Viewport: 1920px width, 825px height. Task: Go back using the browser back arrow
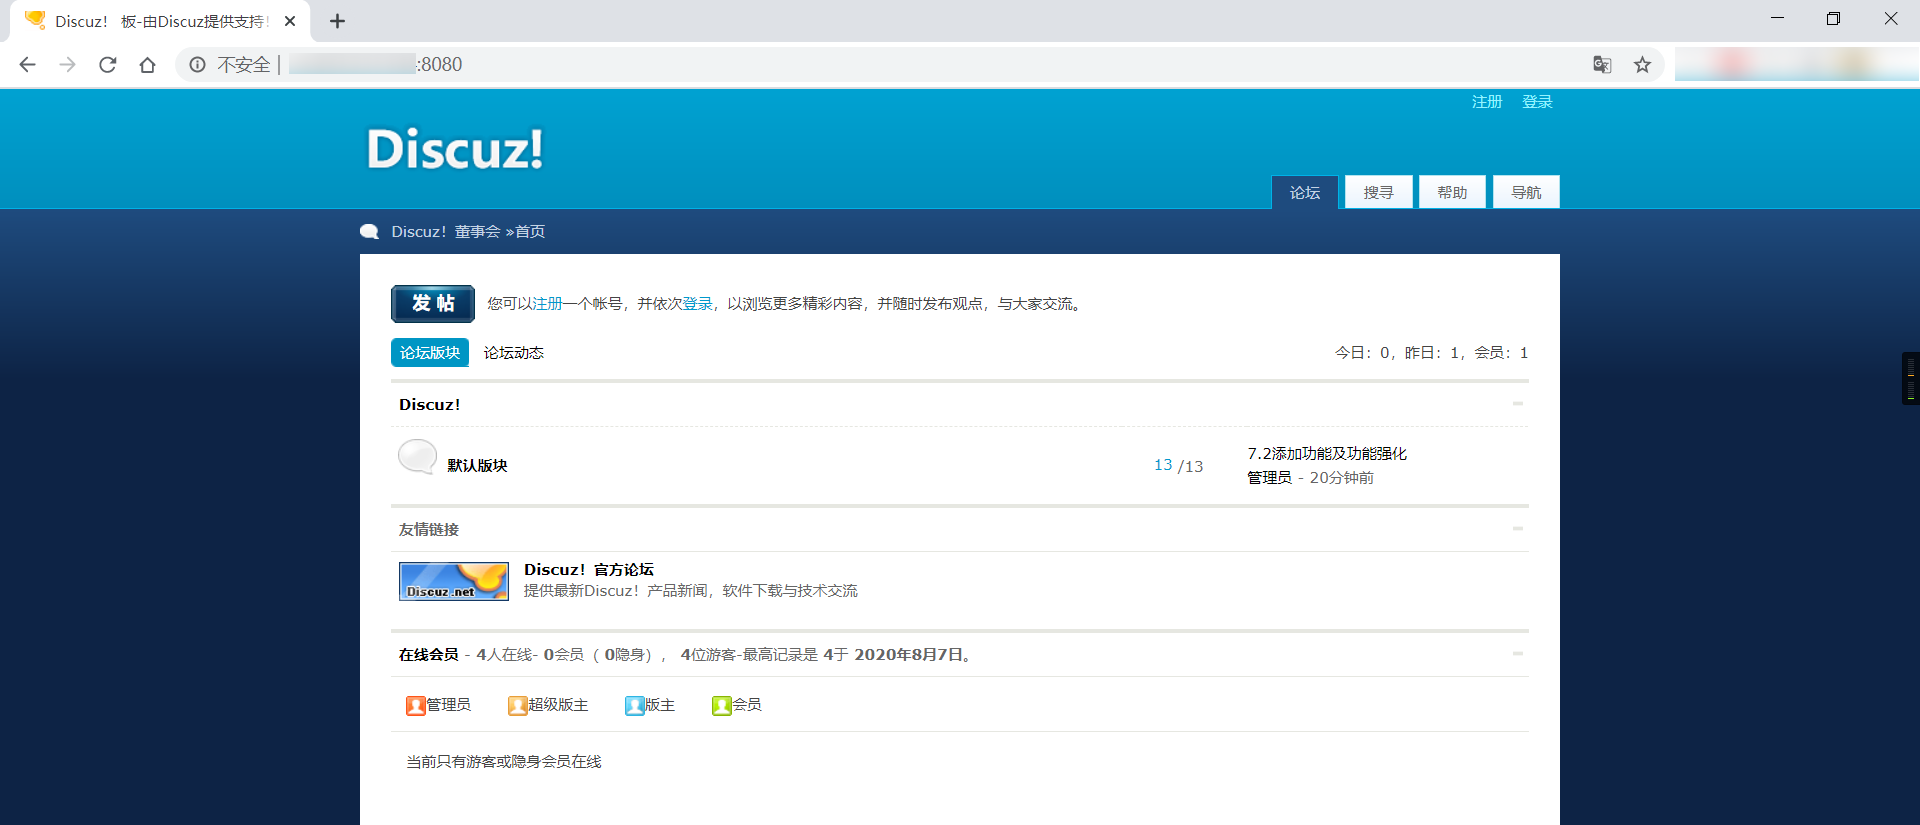[27, 65]
